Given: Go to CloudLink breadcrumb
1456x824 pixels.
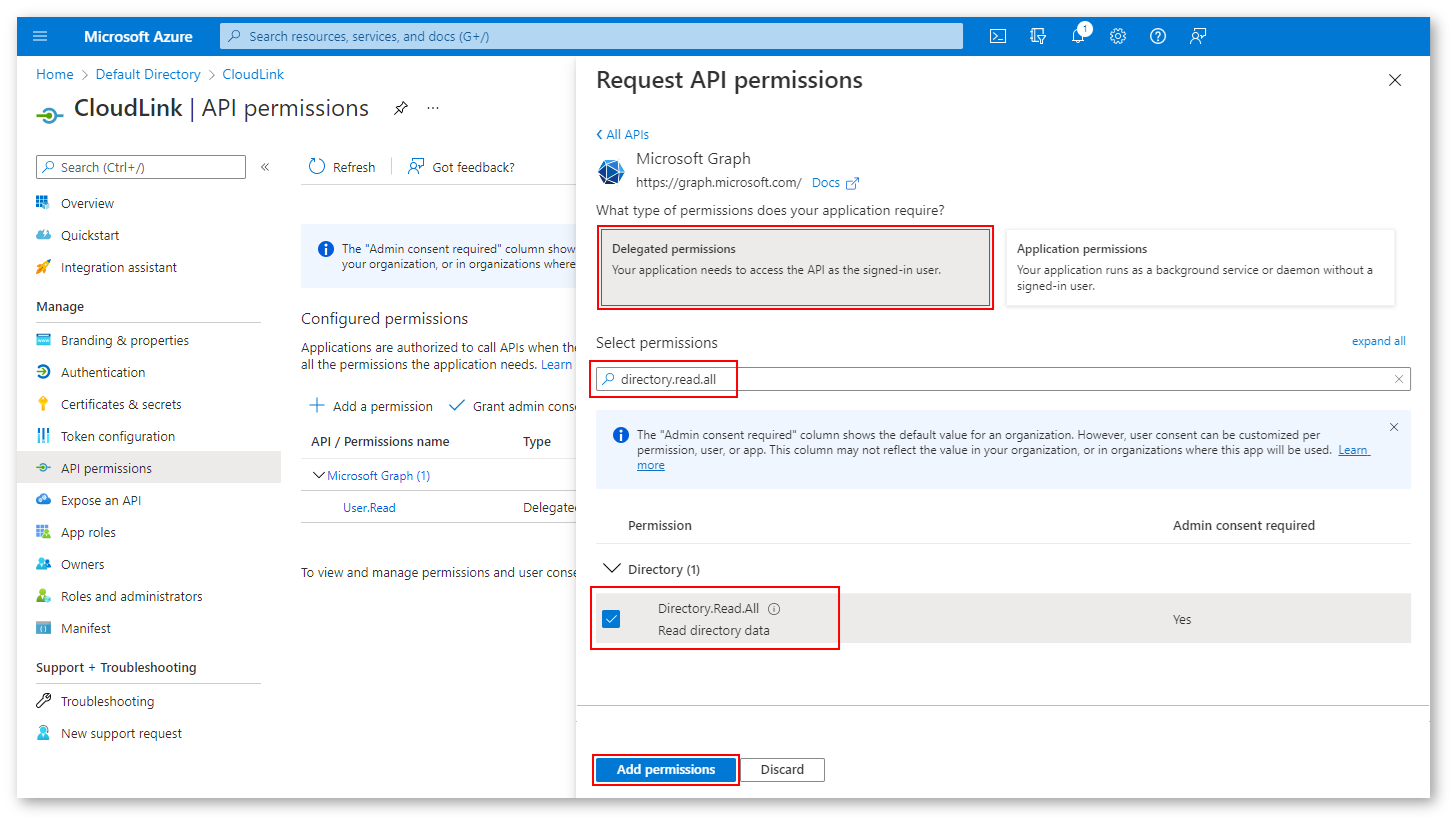Looking at the screenshot, I should [253, 74].
